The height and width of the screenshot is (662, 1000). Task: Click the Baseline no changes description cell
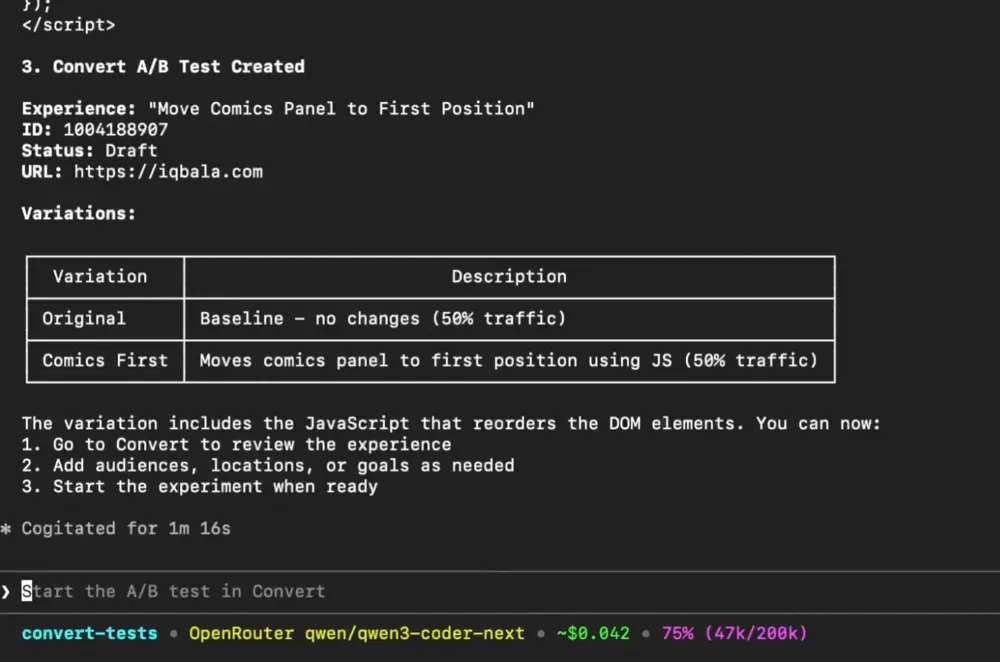(x=382, y=319)
